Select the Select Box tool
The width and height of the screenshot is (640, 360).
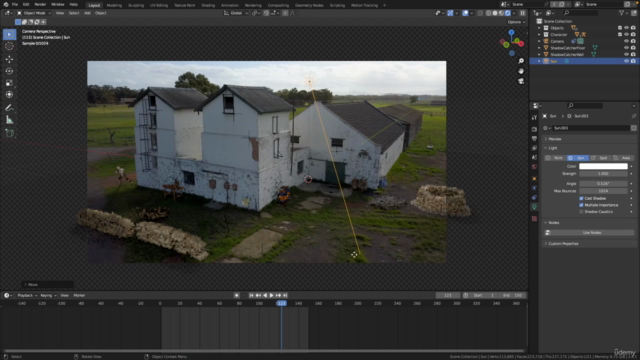click(9, 34)
